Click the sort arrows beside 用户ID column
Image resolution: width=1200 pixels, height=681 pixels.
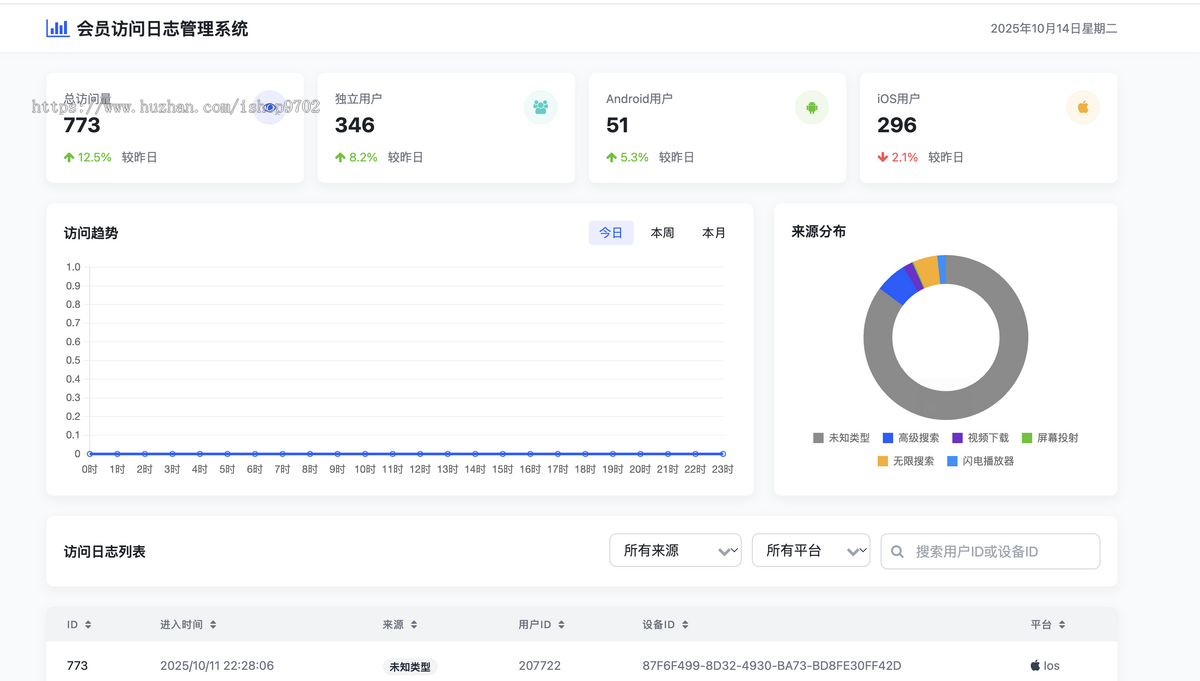[561, 625]
